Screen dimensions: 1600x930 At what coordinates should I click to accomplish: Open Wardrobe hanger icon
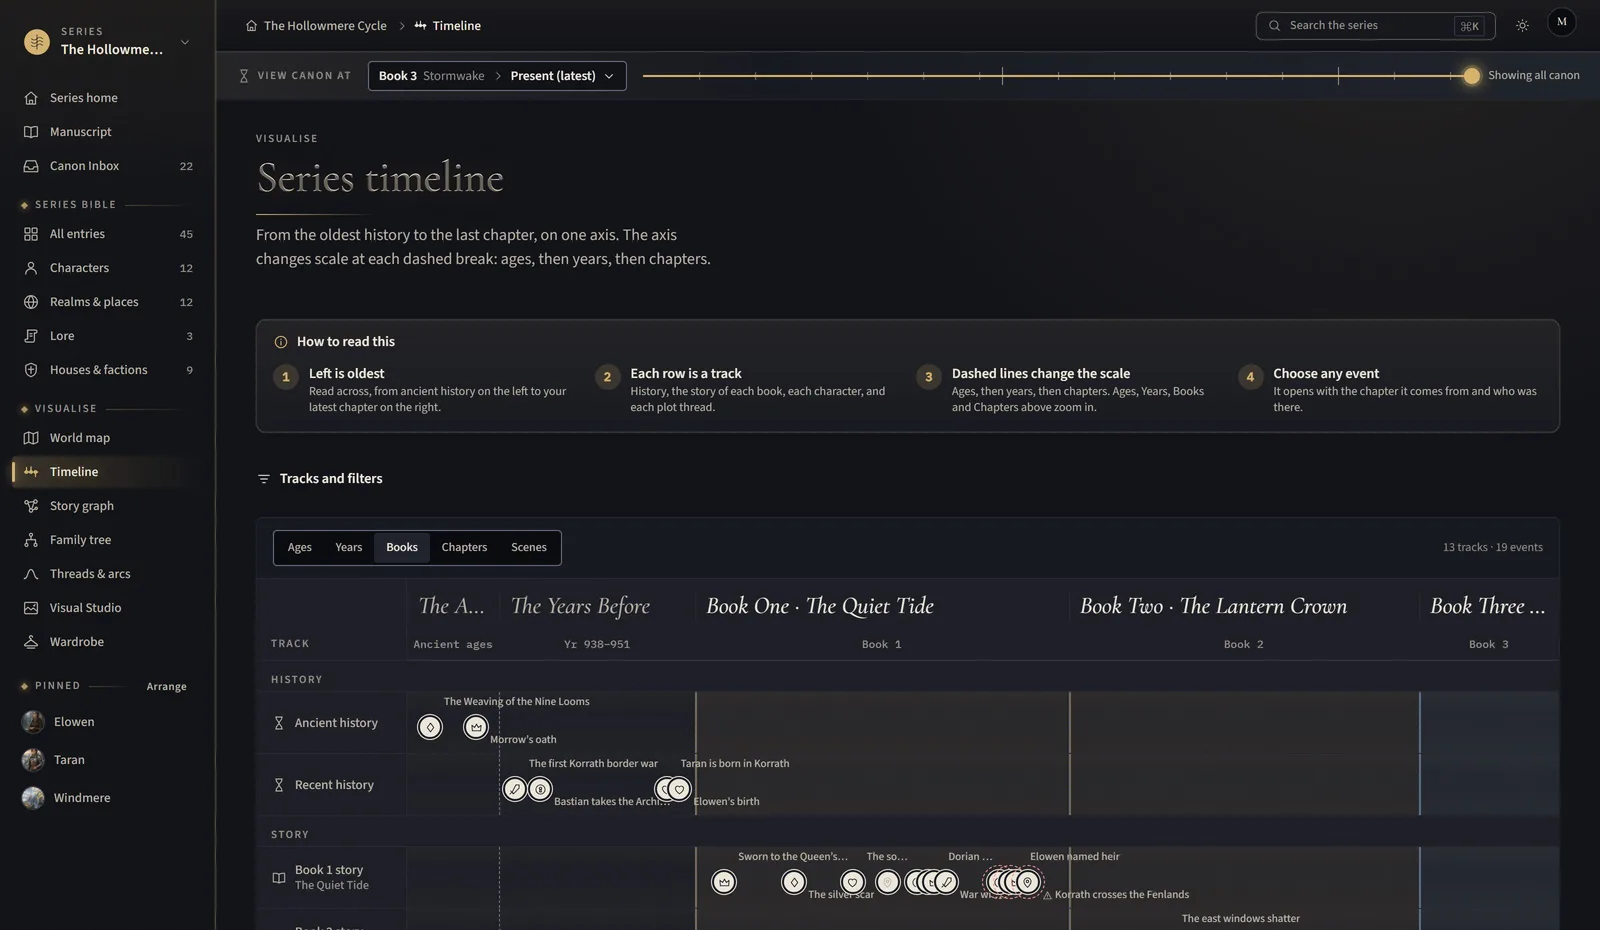[31, 642]
